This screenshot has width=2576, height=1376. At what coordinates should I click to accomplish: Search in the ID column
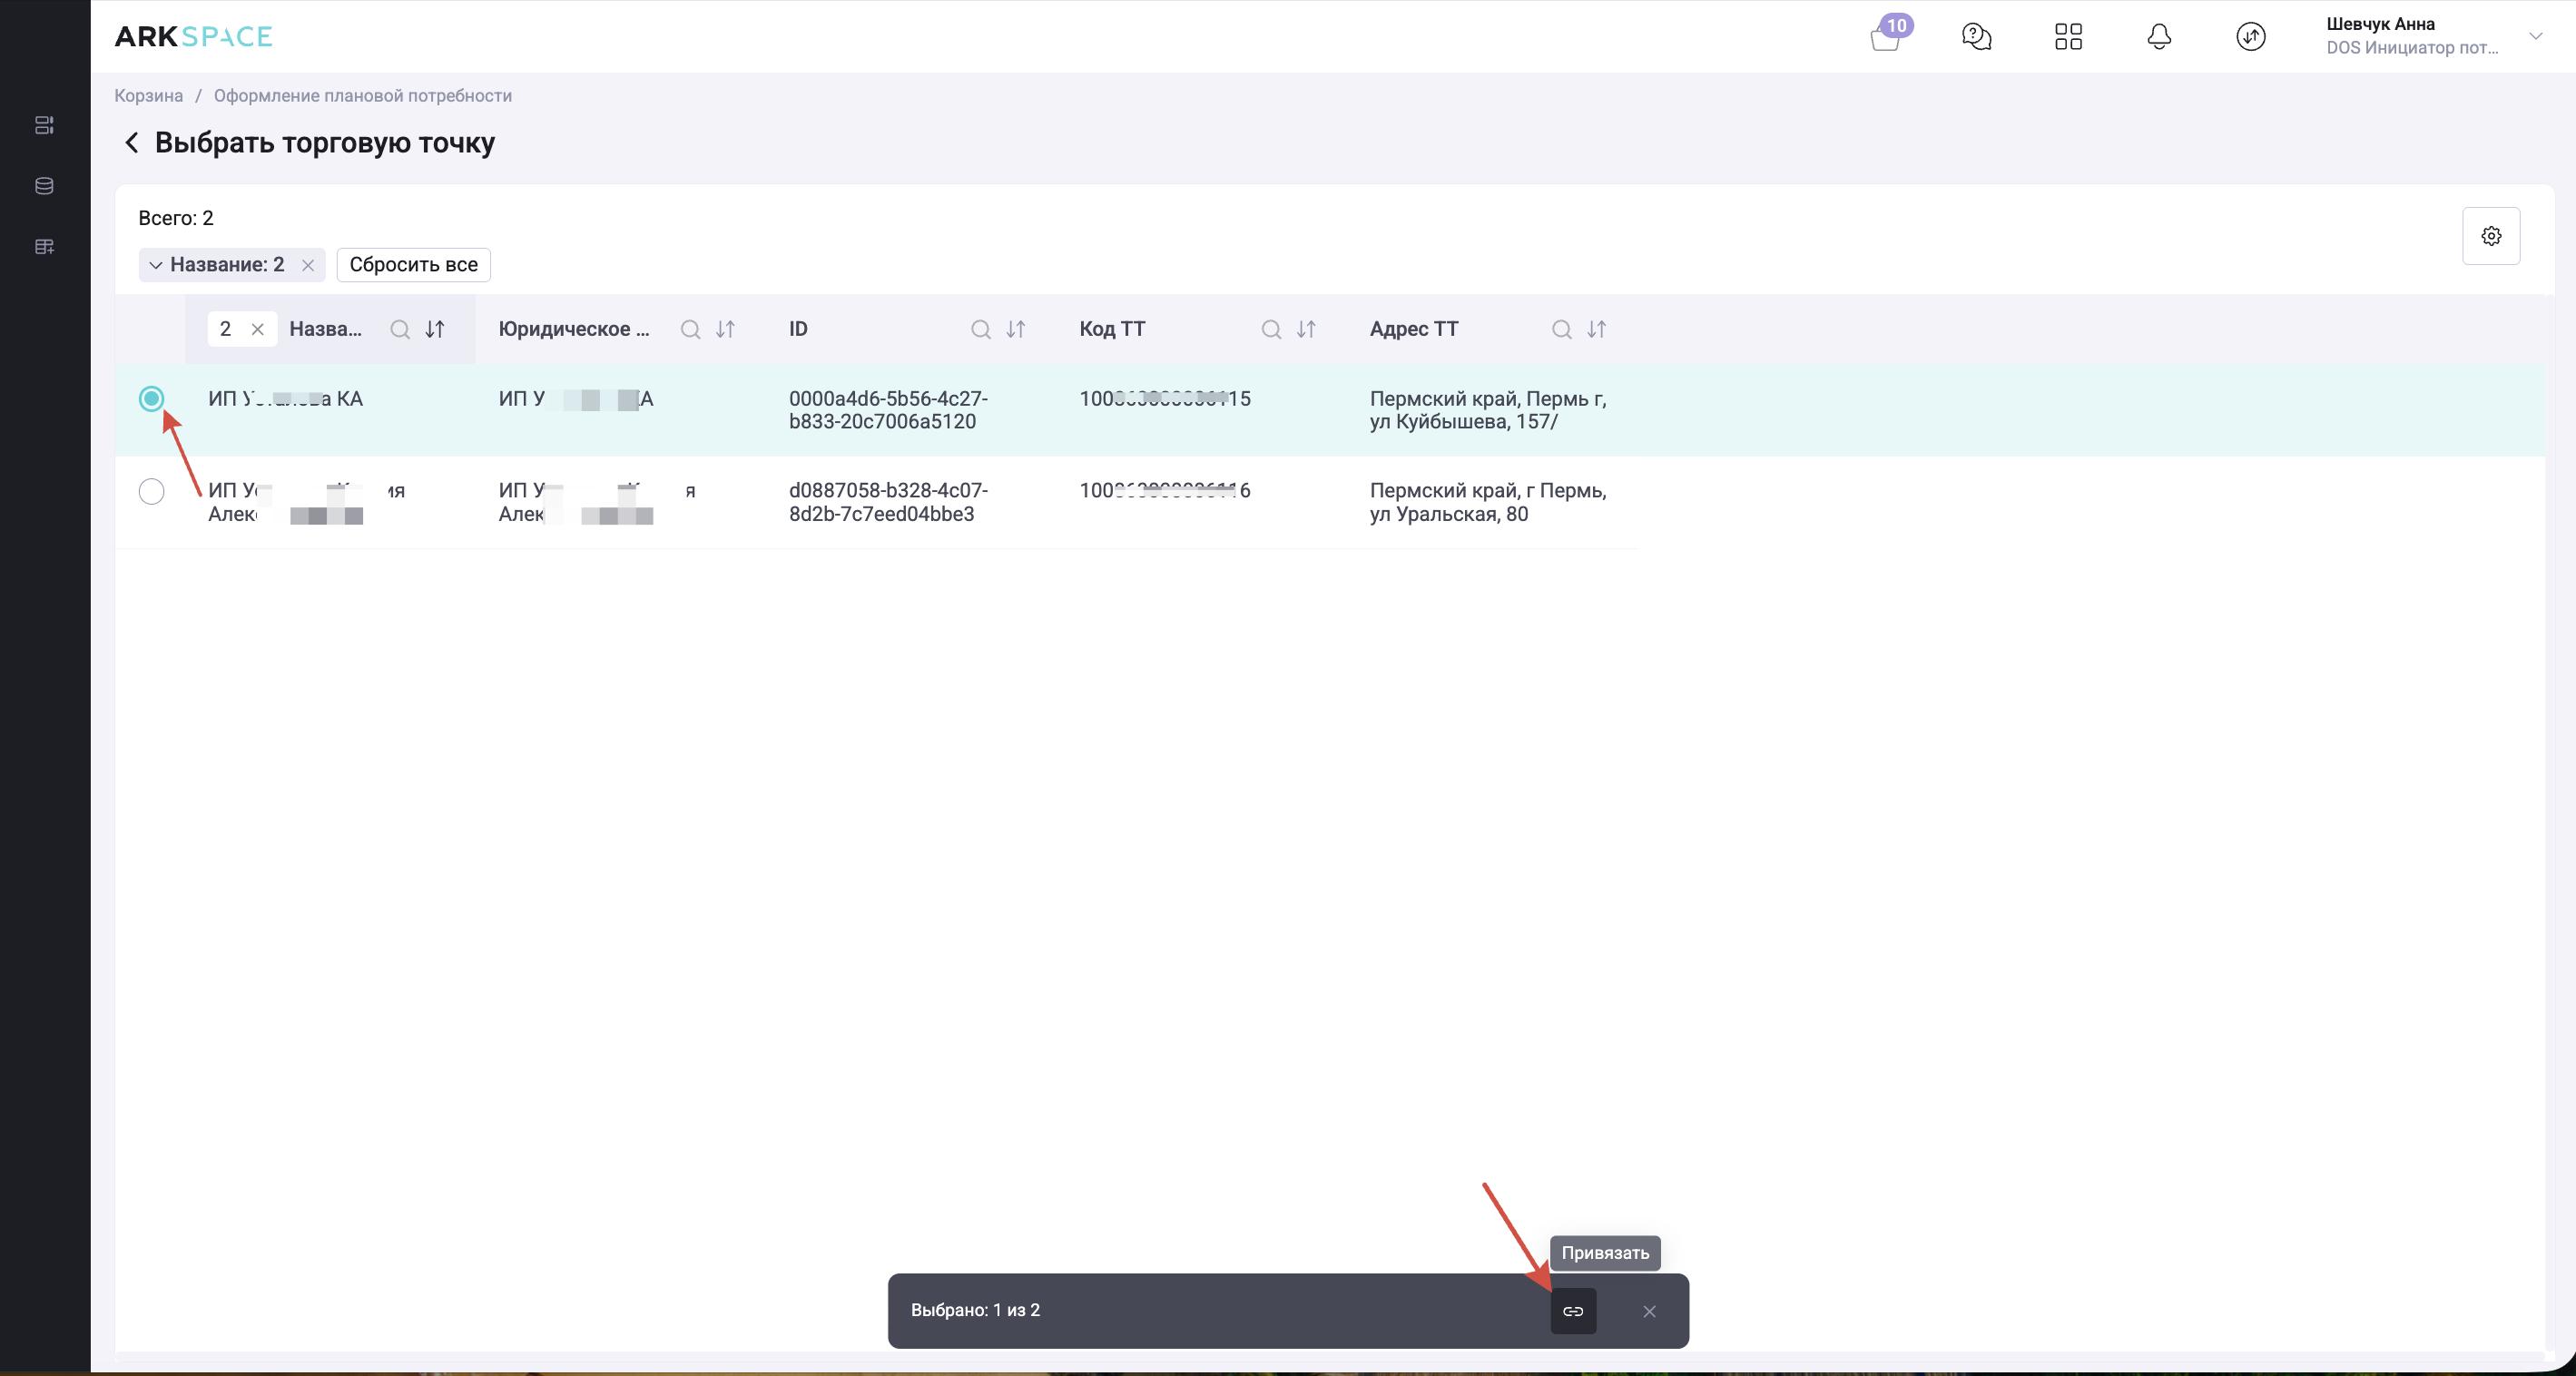[x=981, y=329]
